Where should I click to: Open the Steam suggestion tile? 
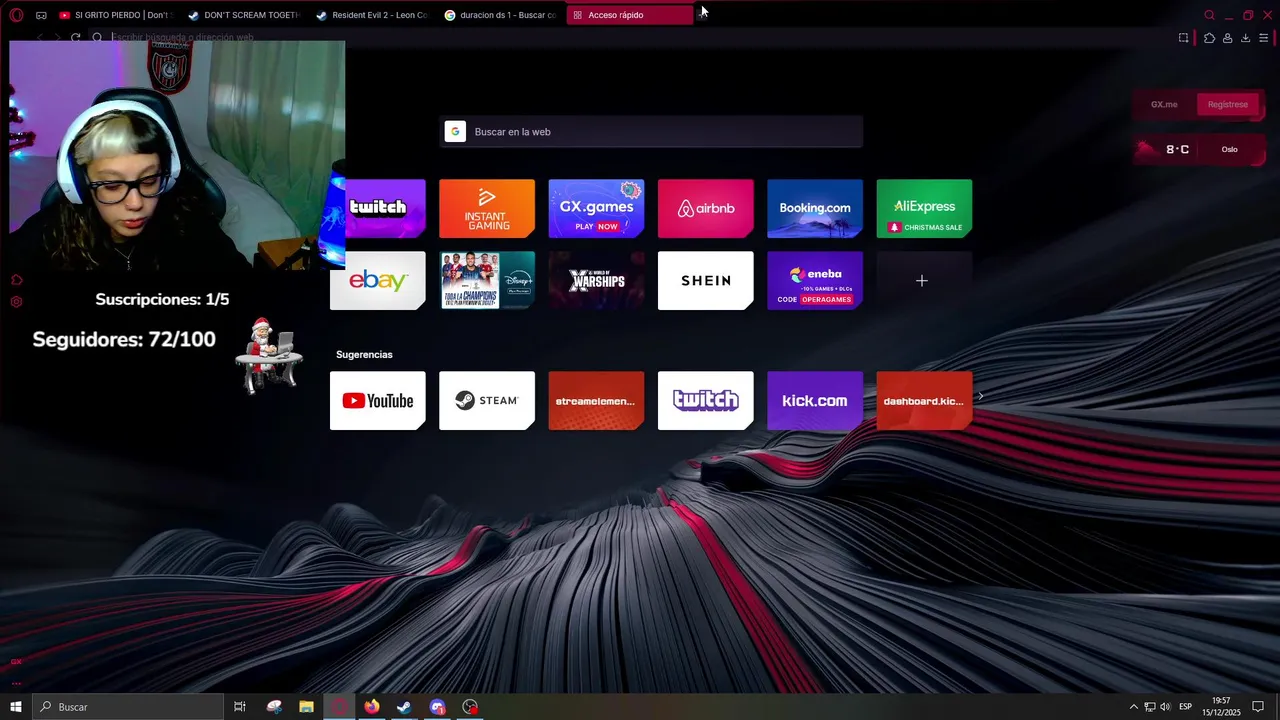(x=487, y=400)
